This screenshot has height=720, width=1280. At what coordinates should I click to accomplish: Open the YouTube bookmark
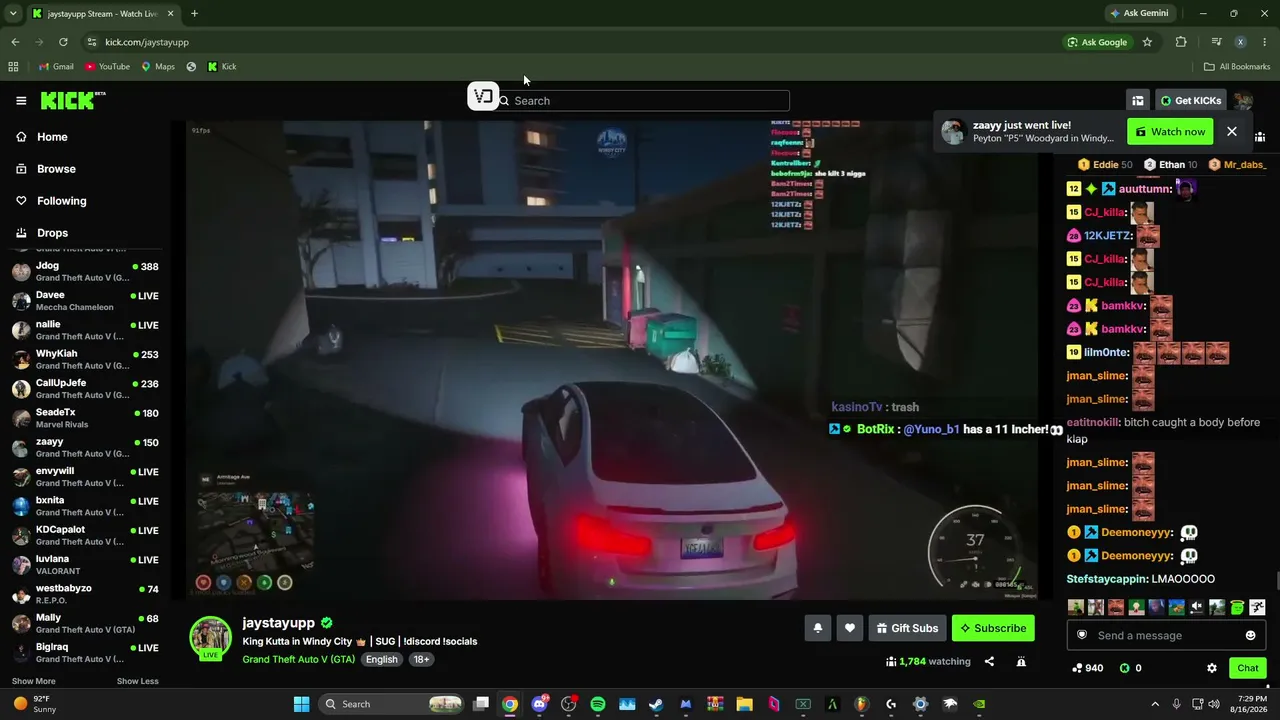pyautogui.click(x=107, y=67)
